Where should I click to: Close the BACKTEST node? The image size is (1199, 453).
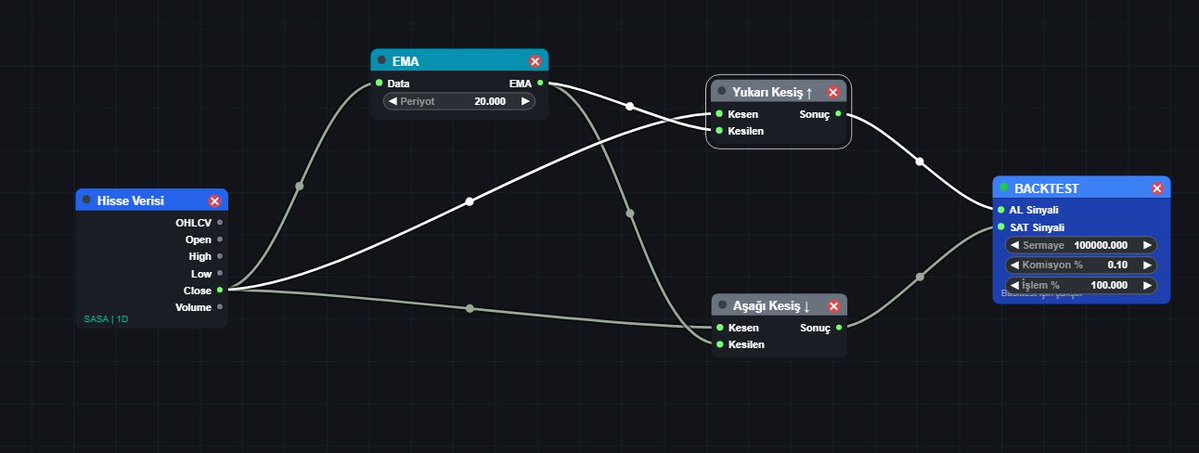point(1157,188)
